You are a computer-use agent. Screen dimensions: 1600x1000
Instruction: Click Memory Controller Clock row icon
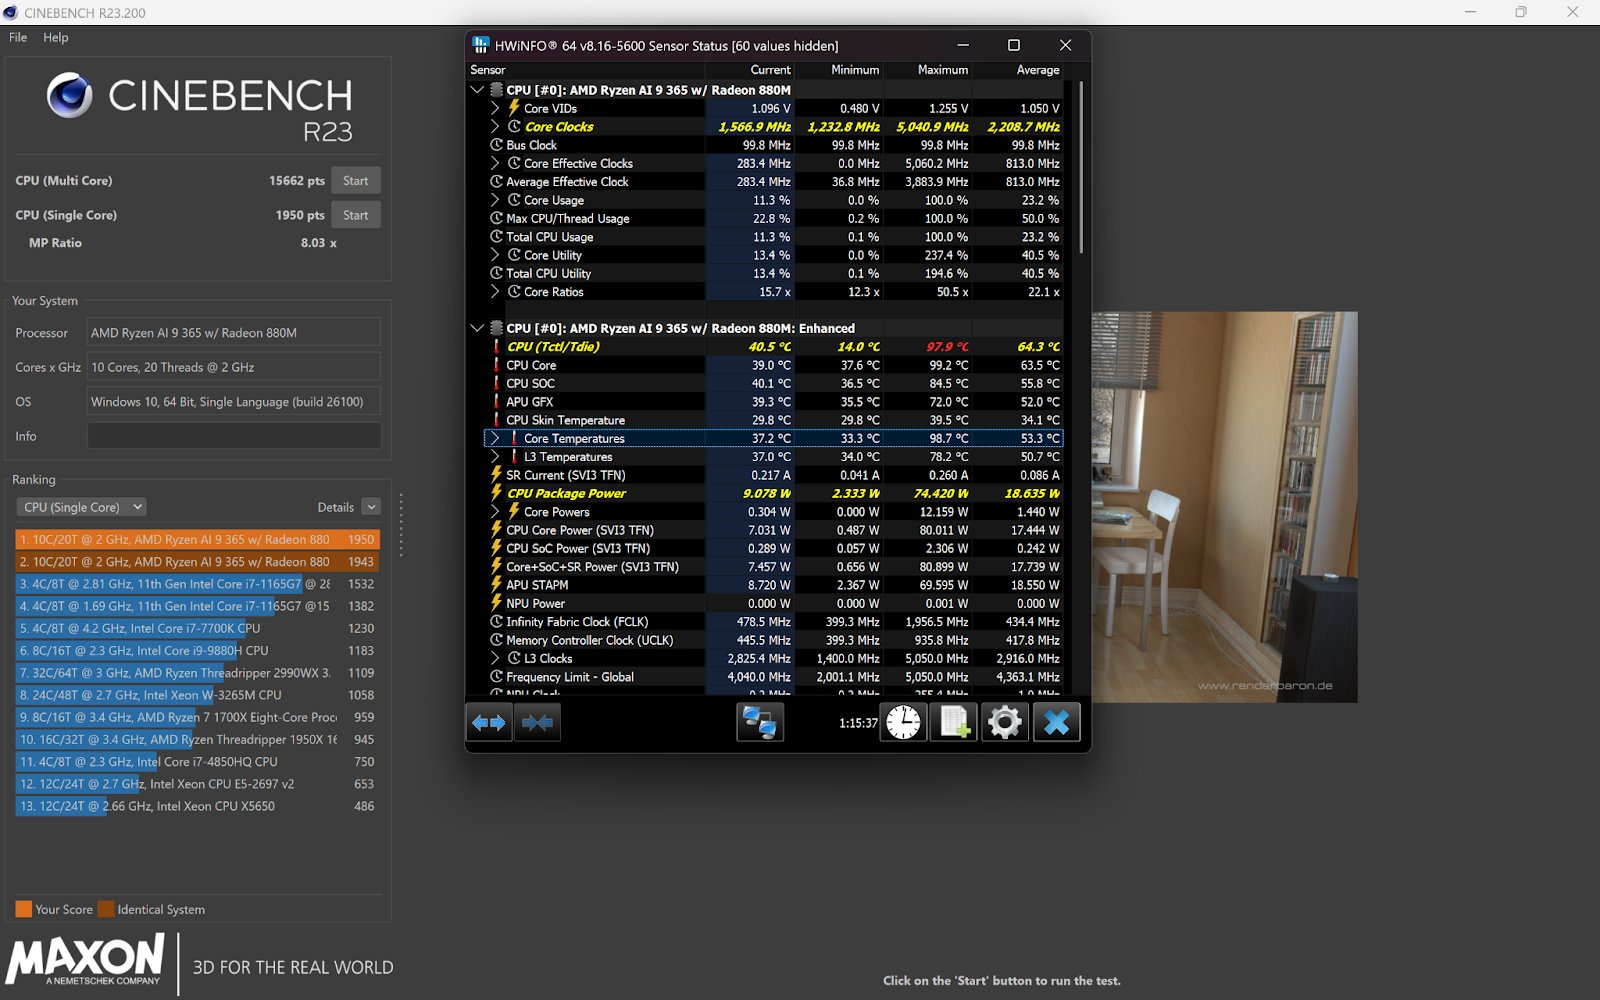[496, 640]
